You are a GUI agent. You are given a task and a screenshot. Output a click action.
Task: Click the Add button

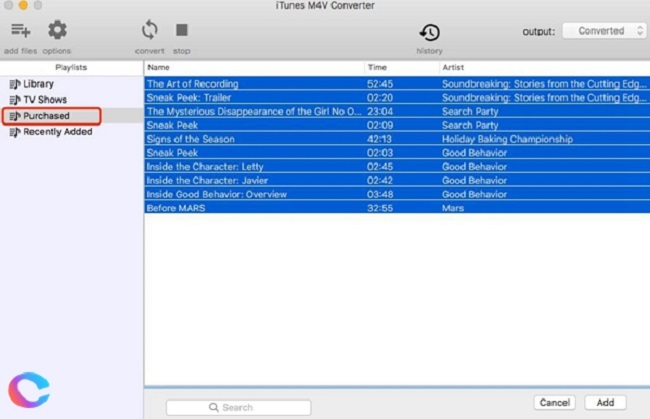pyautogui.click(x=605, y=402)
